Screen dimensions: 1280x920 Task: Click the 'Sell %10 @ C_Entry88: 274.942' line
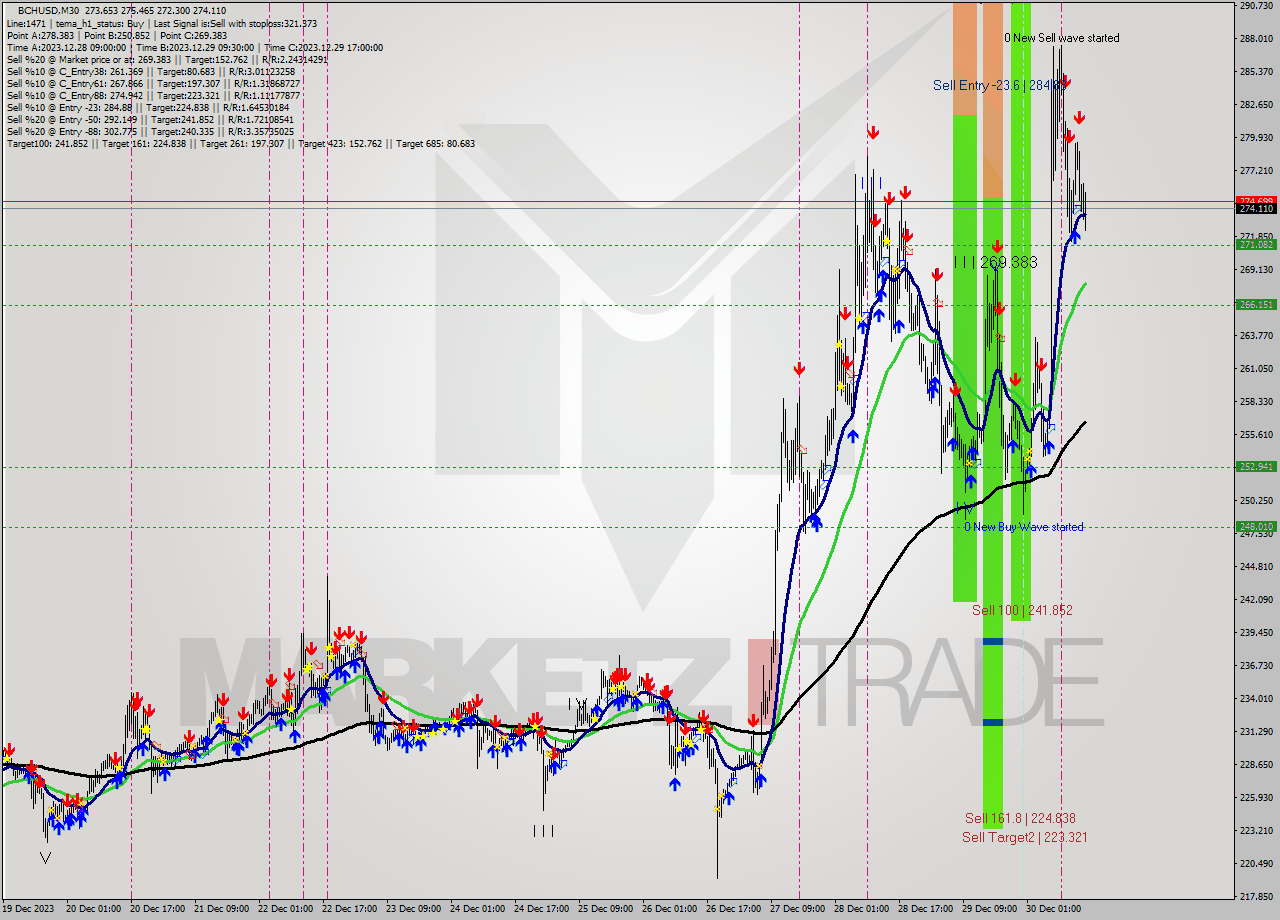click(x=154, y=95)
